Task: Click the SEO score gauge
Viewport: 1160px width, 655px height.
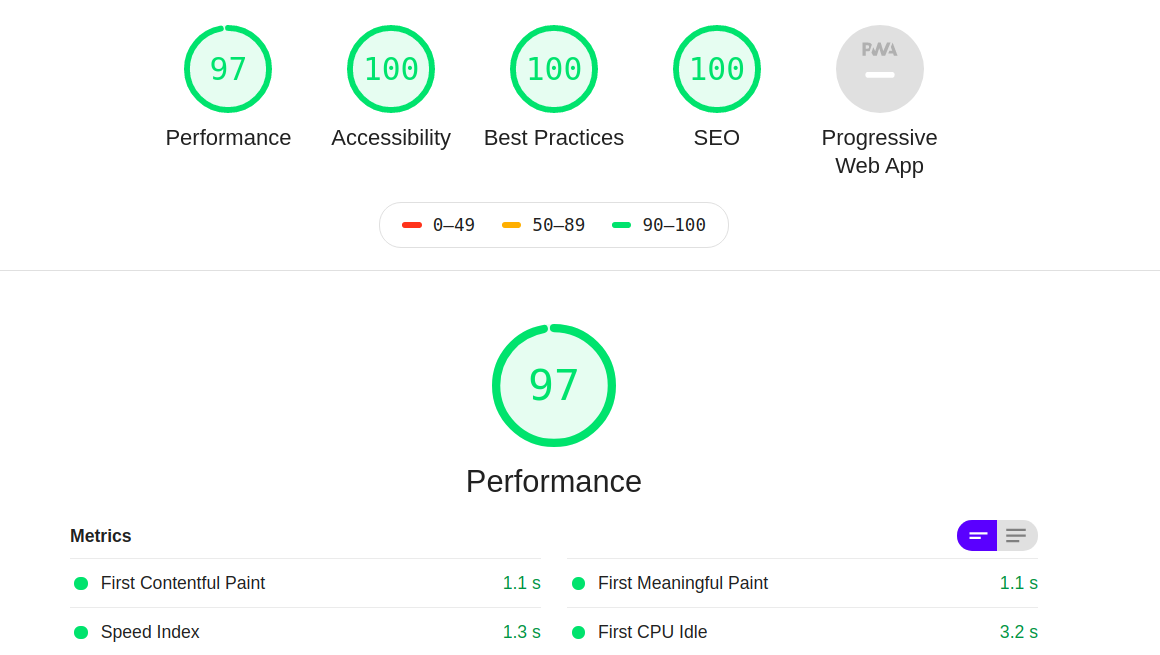Action: [717, 69]
